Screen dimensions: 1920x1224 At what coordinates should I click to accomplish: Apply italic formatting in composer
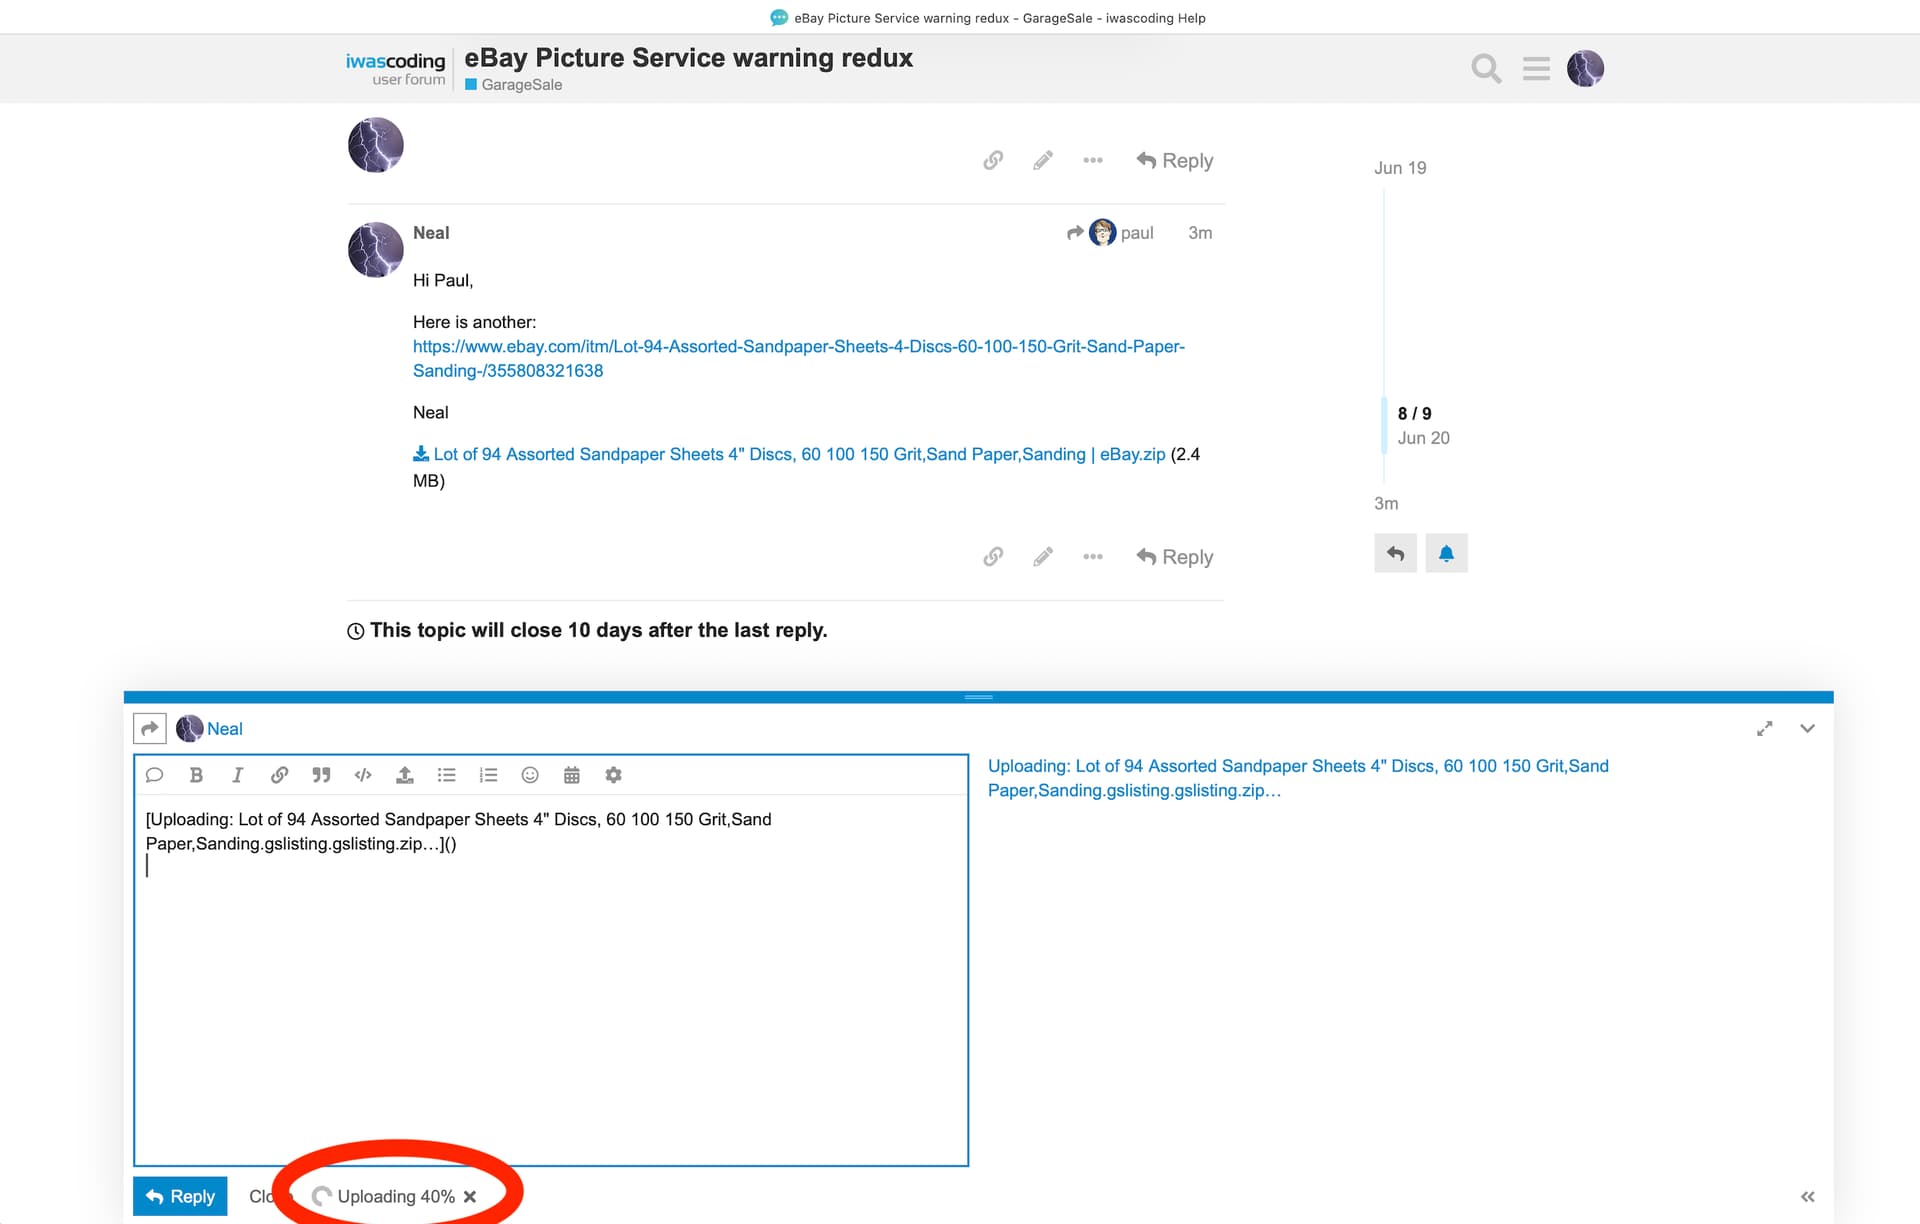pyautogui.click(x=237, y=775)
